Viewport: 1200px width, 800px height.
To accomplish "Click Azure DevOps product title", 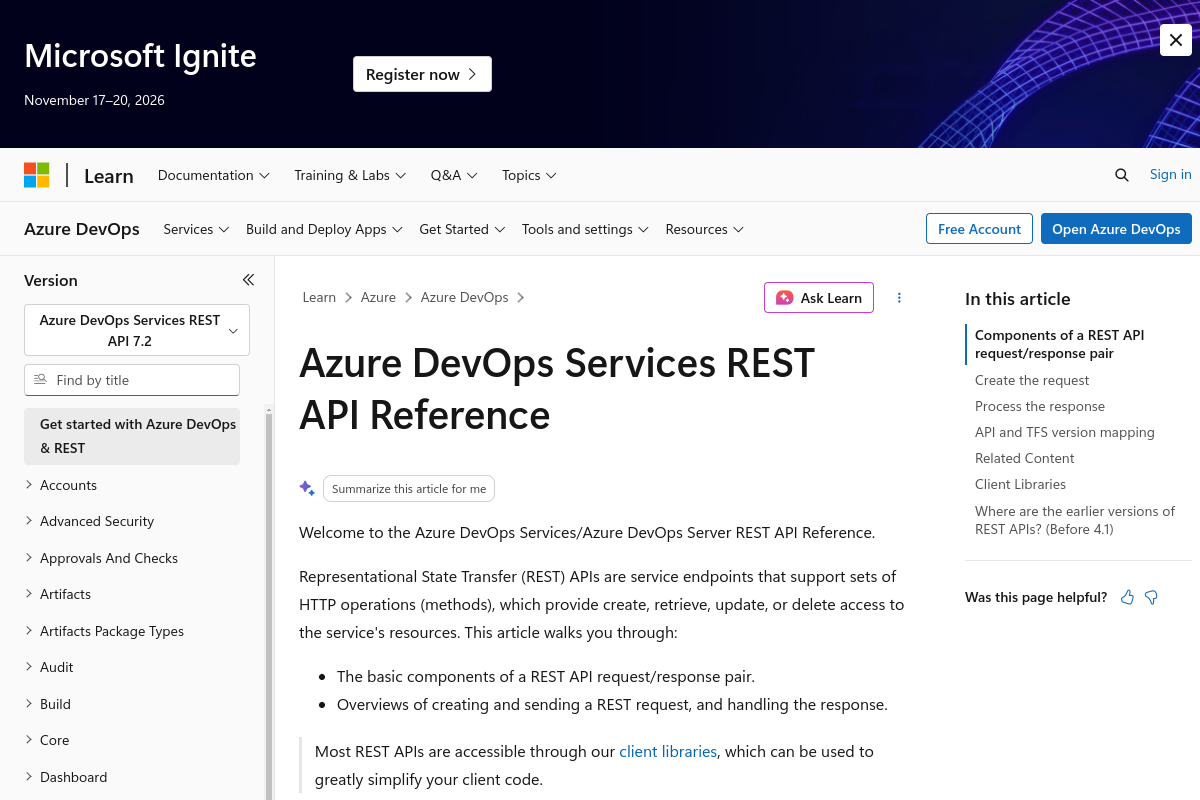I will pos(82,229).
